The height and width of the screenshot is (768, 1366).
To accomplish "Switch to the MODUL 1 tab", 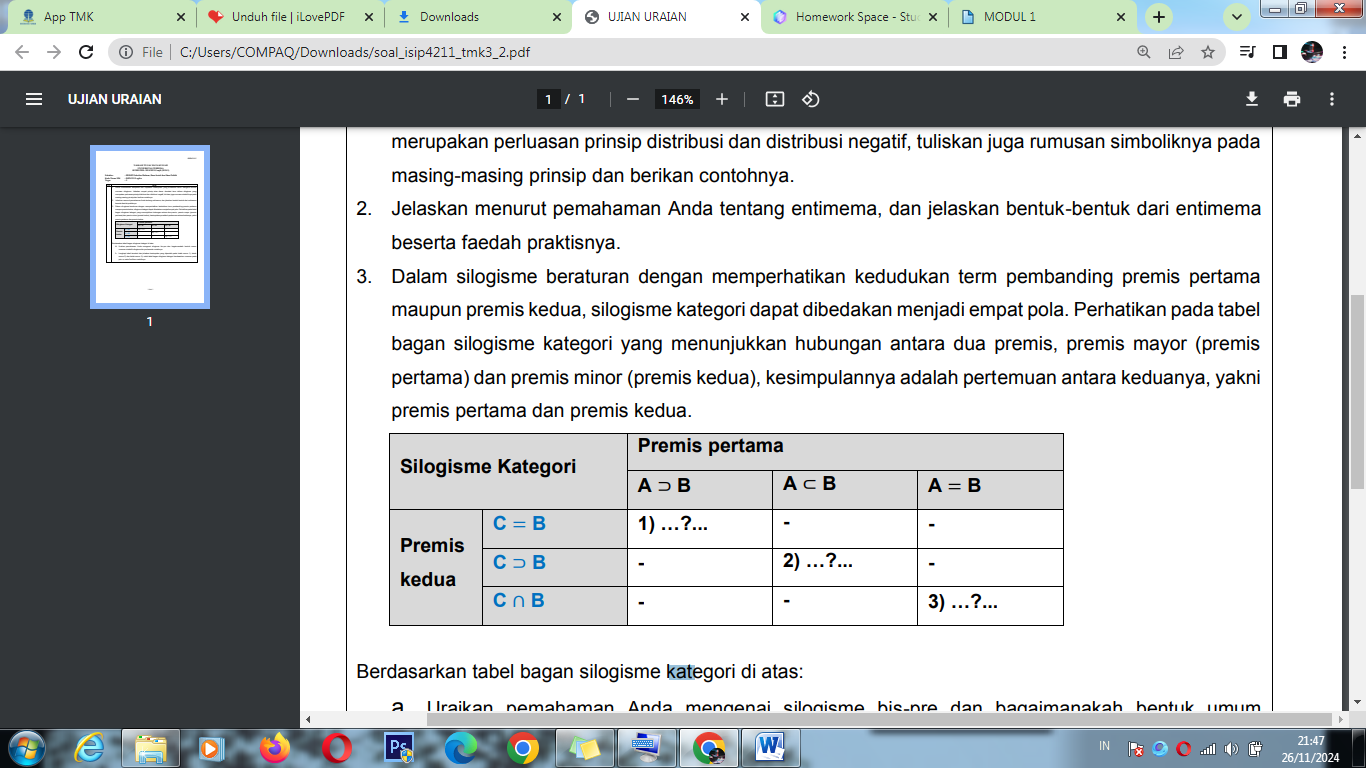I will 1042,17.
